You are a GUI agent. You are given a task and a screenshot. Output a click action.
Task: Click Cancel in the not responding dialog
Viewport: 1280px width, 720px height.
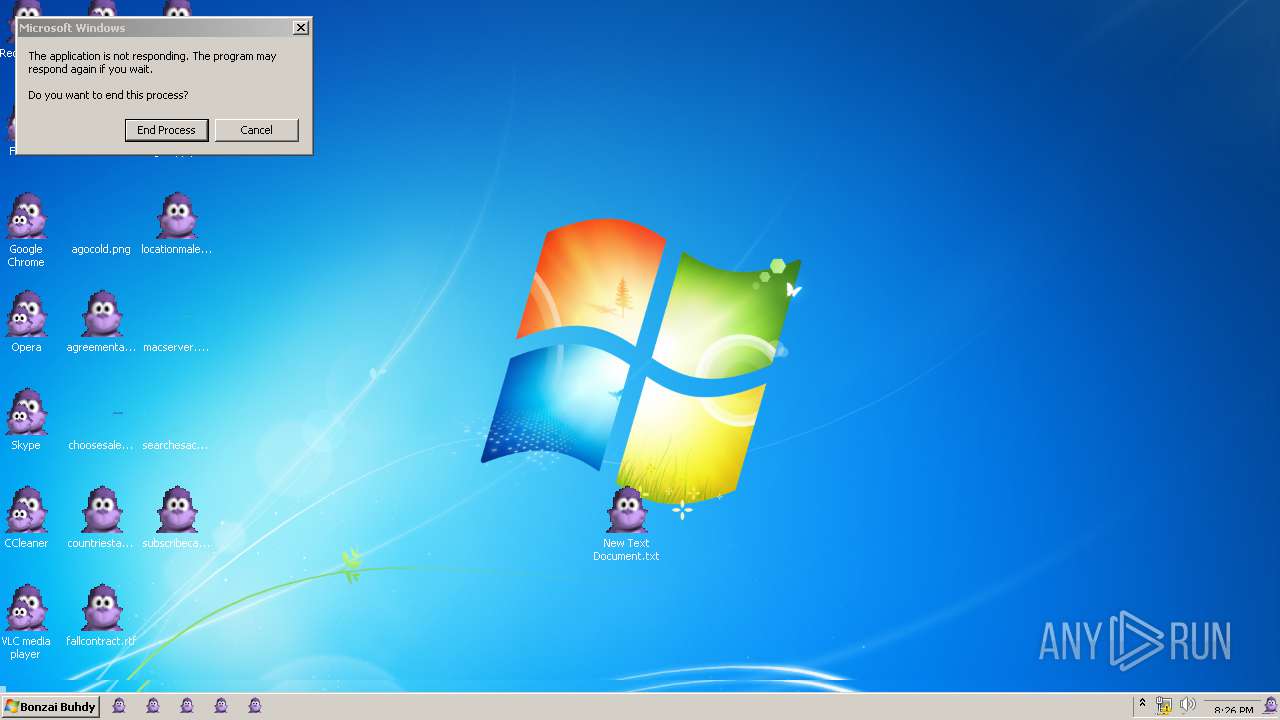click(x=256, y=130)
